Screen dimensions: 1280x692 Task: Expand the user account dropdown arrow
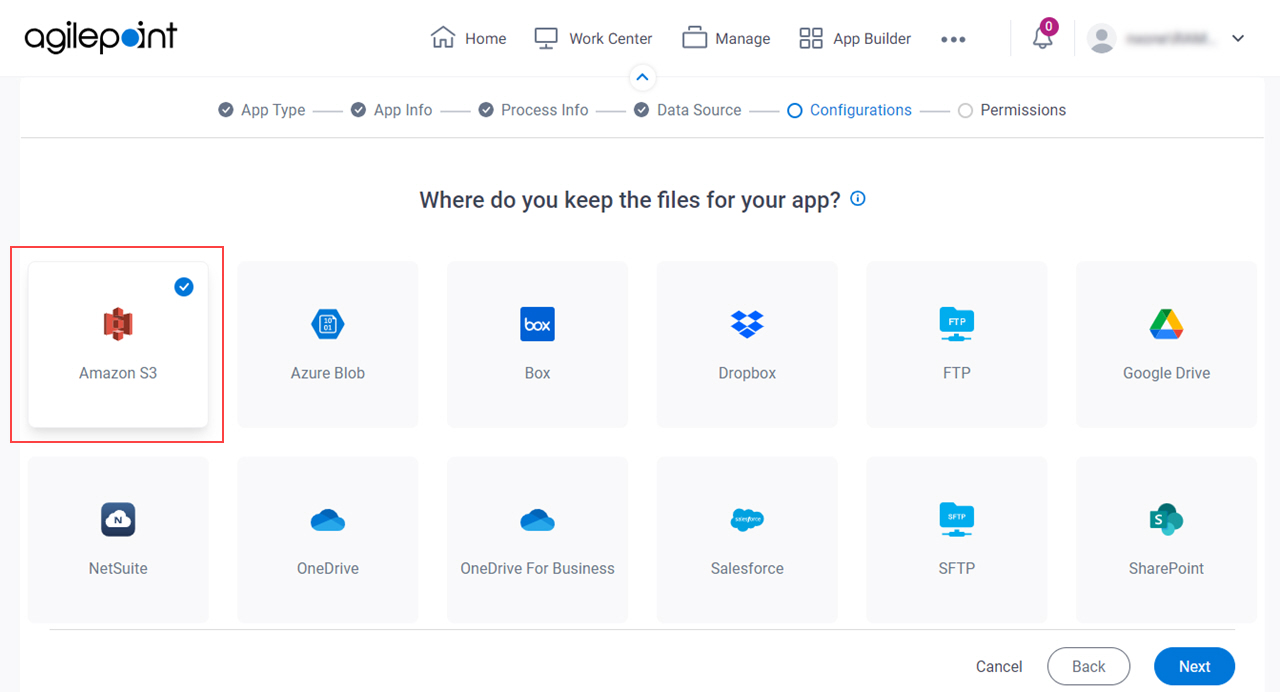pos(1238,39)
